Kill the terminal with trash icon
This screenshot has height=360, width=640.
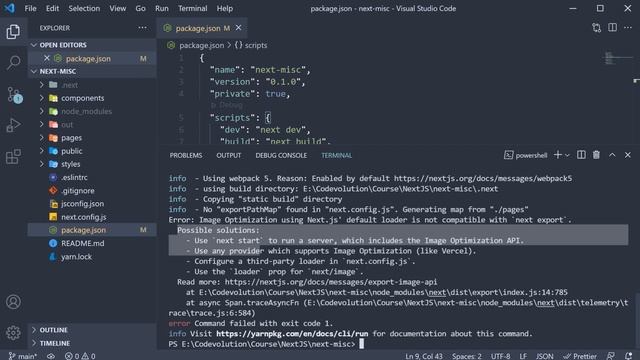click(596, 155)
